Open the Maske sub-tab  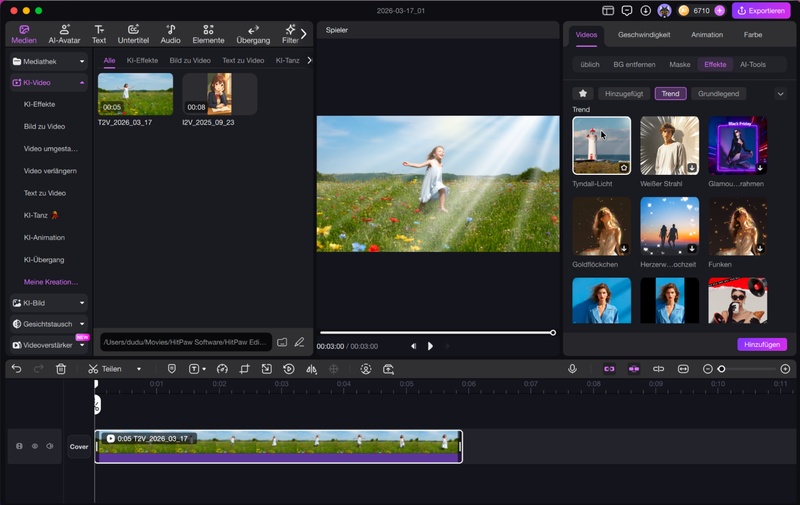(x=680, y=64)
